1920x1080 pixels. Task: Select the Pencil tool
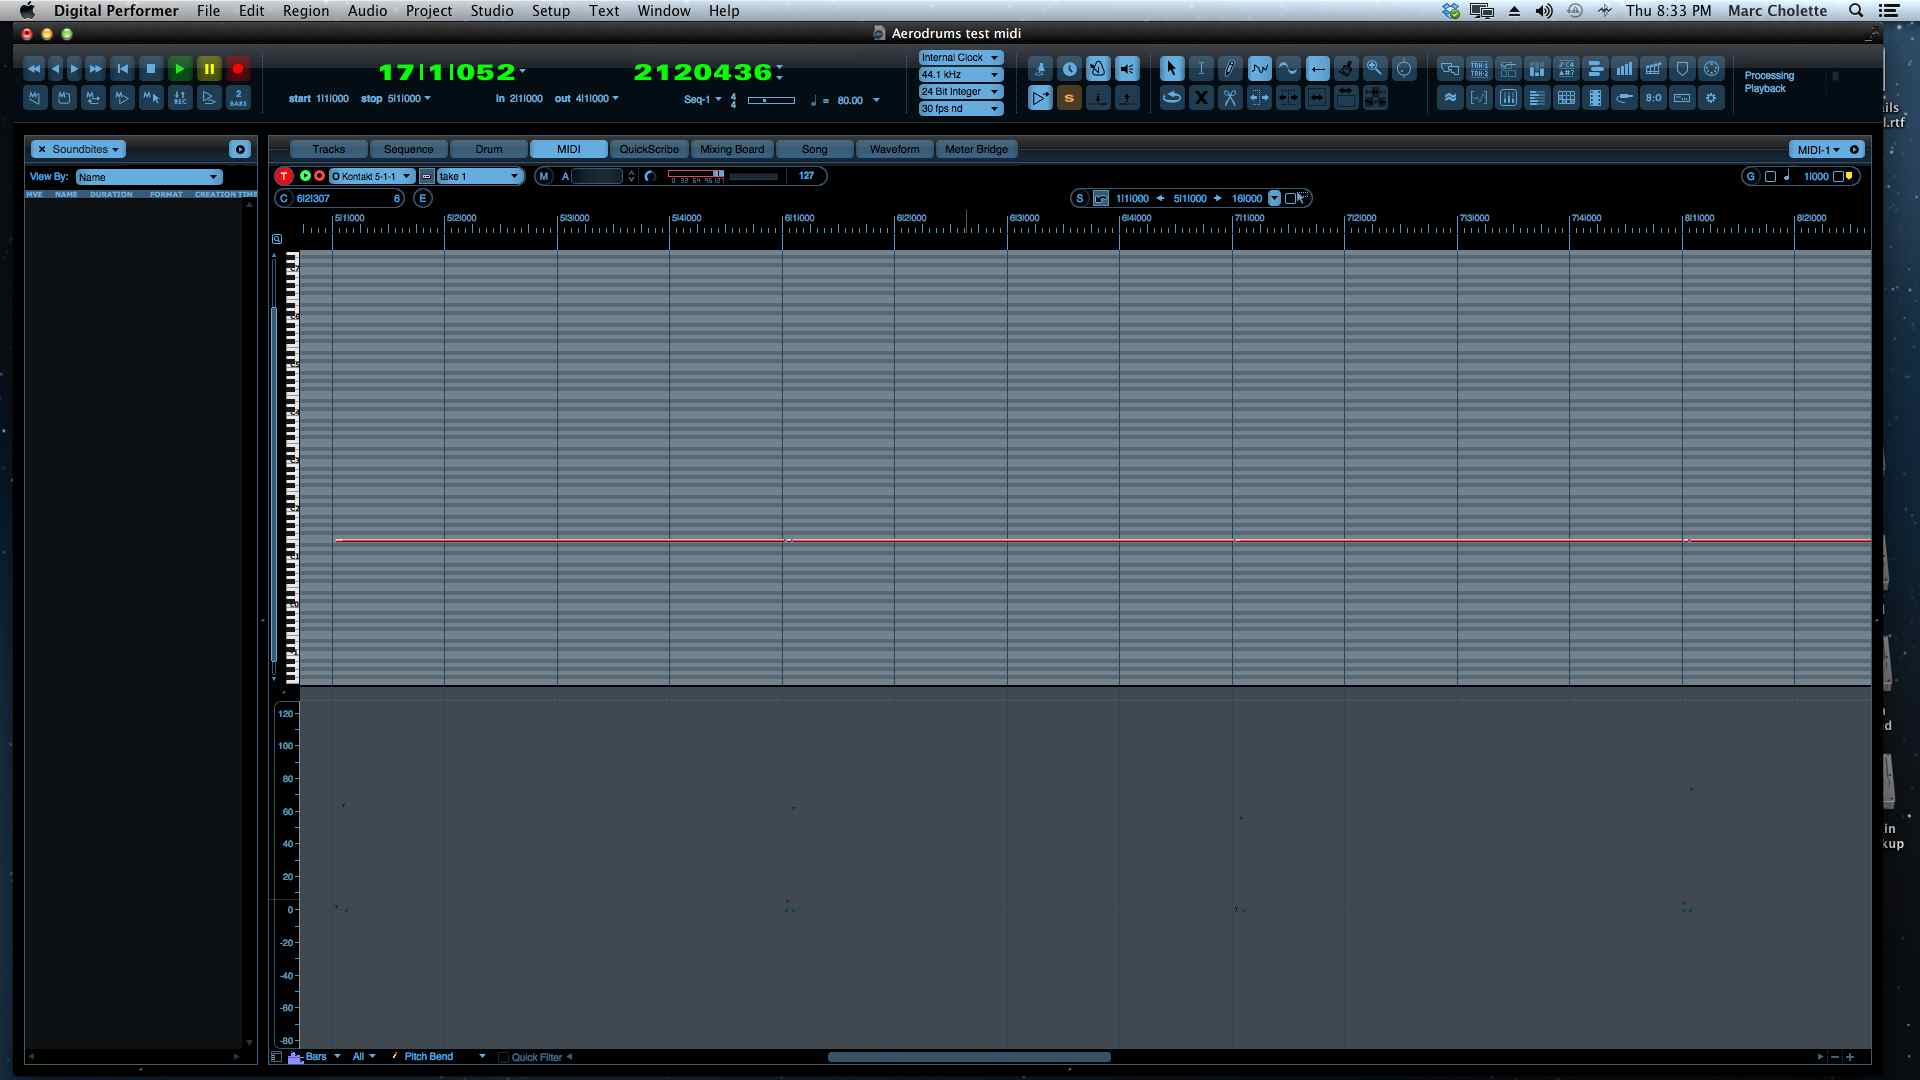[1230, 69]
